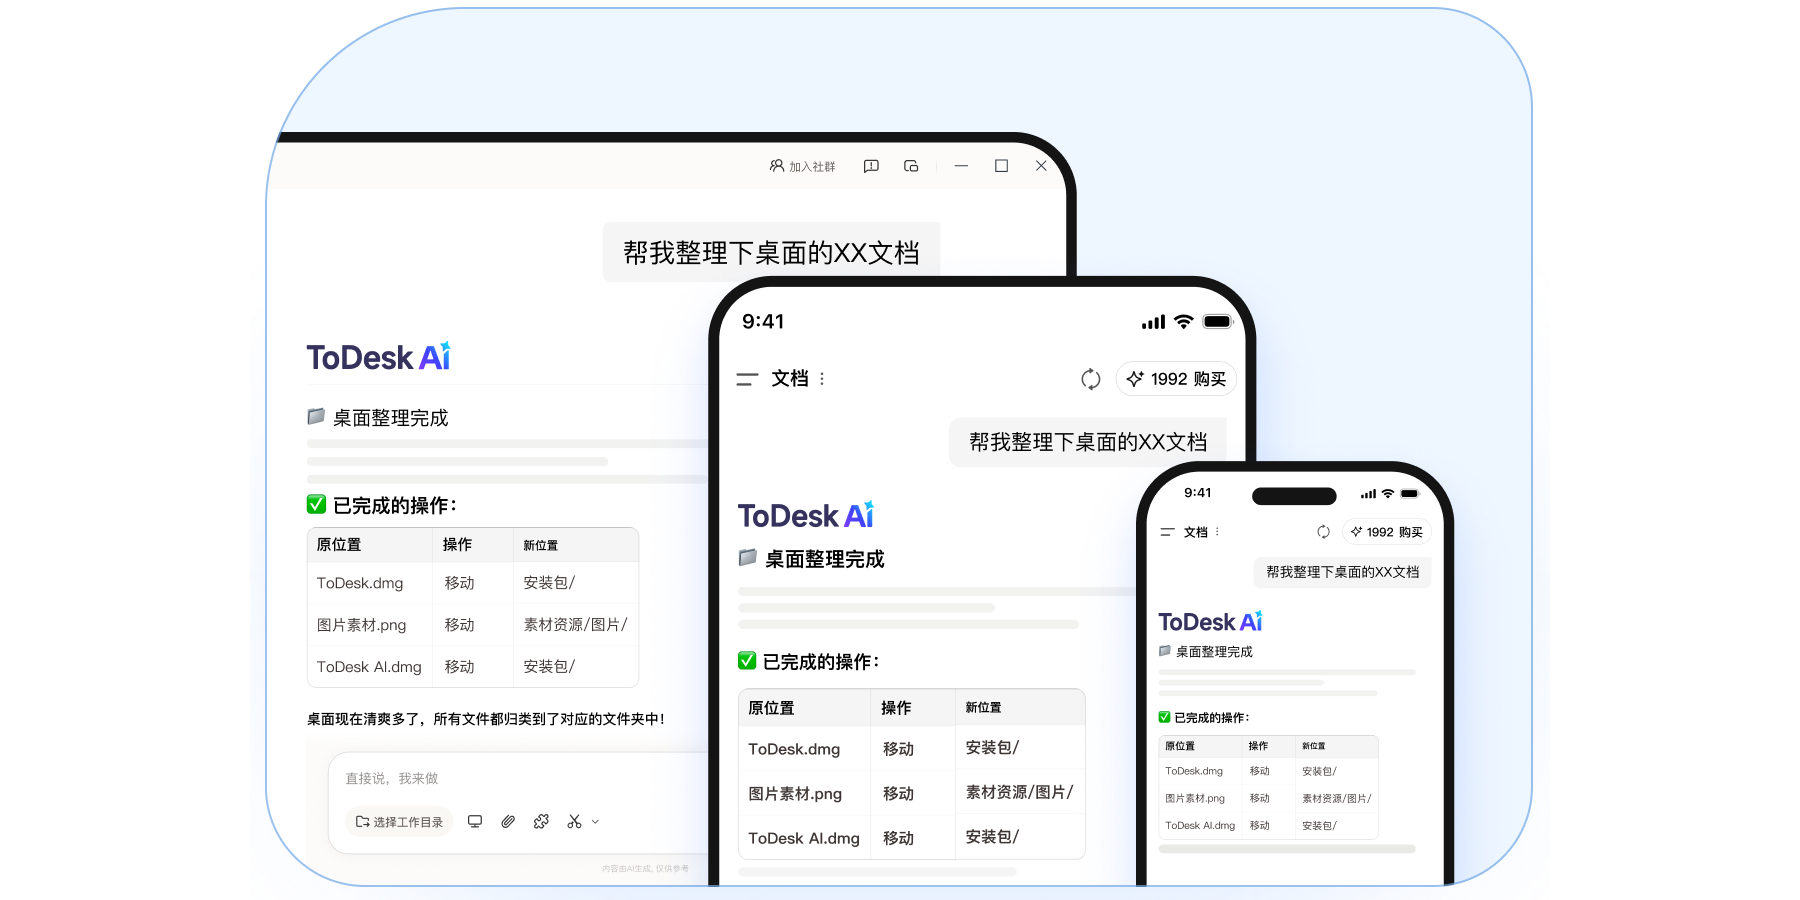Screen dimensions: 1800x900
Task: Click the green check icon on the large phone
Action: point(747,661)
